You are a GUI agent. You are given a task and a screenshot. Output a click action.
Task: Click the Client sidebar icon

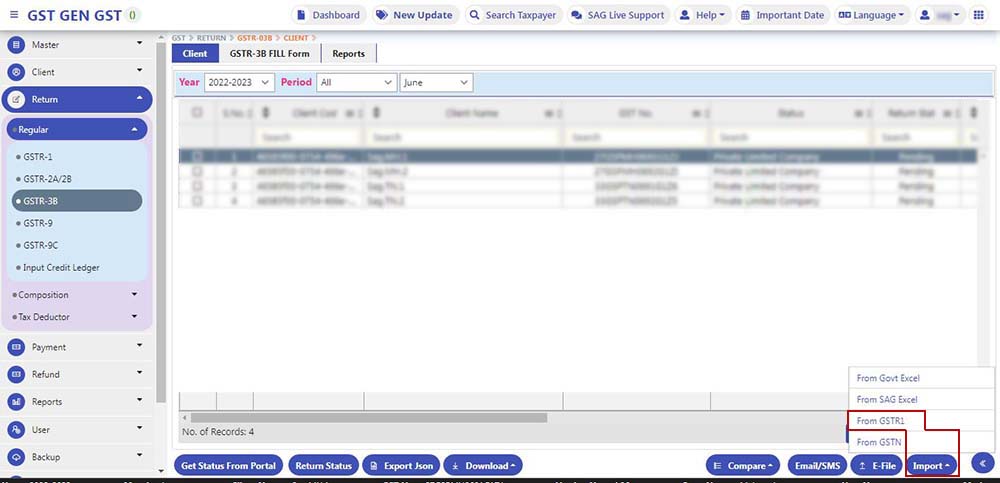(x=16, y=72)
